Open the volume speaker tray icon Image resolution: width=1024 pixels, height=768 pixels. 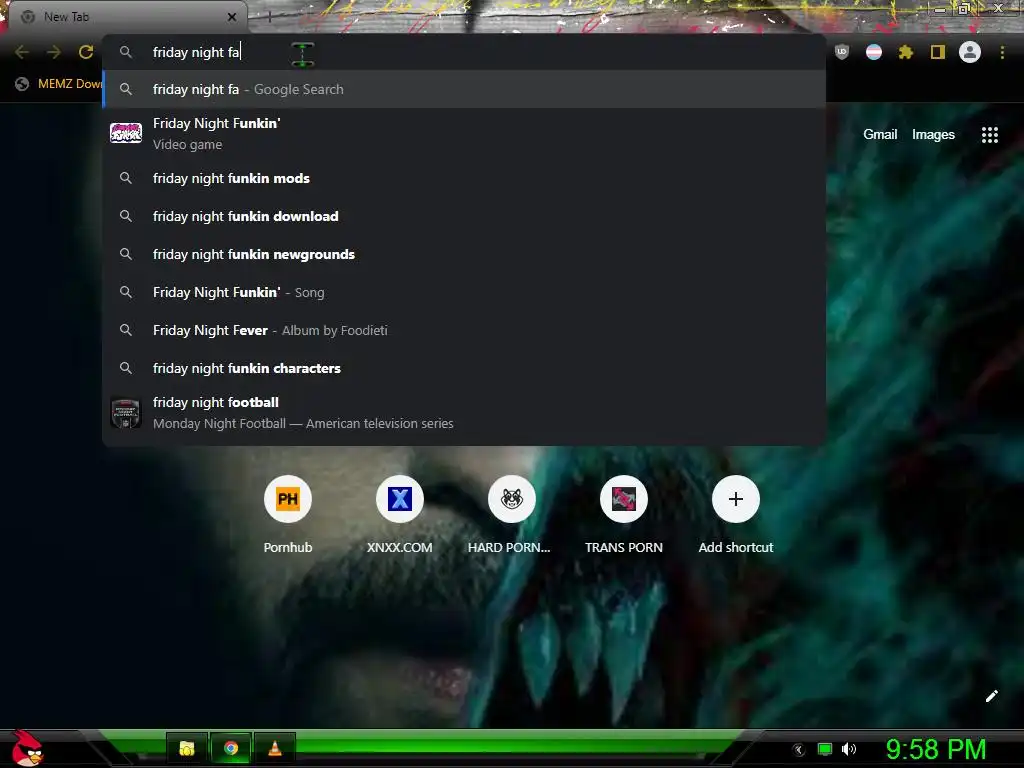[x=849, y=749]
